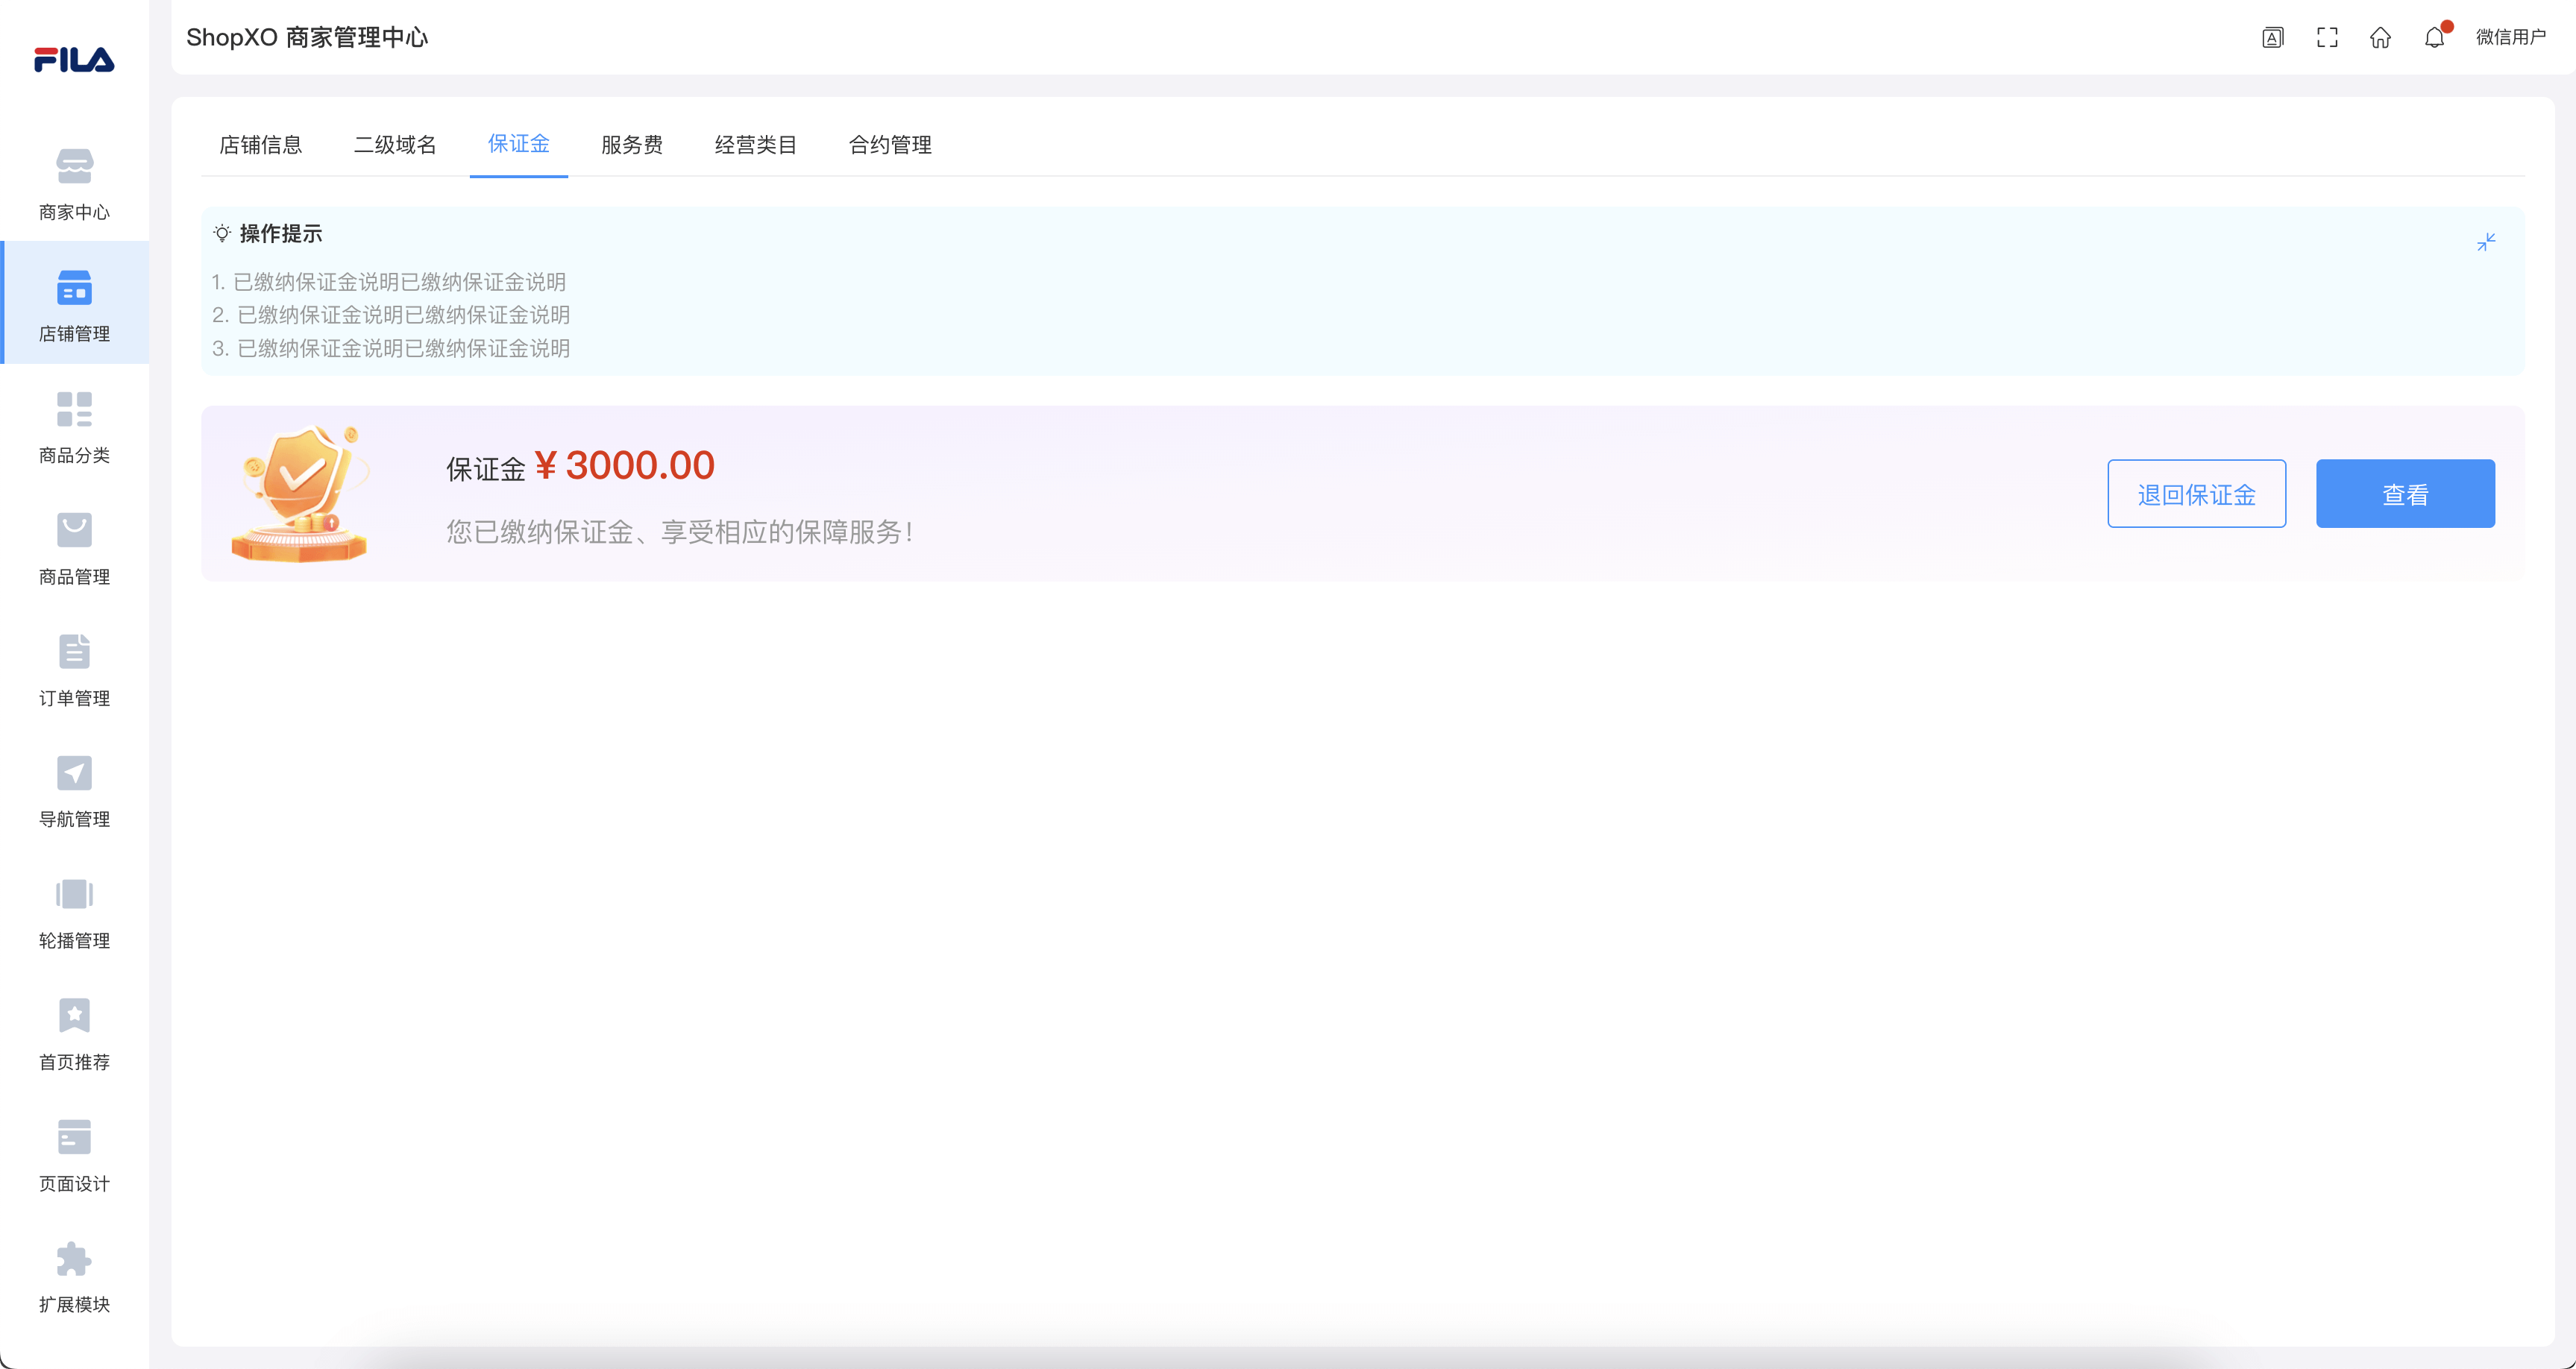2576x1369 pixels.
Task: Click the FILA logo
Action: point(74,60)
